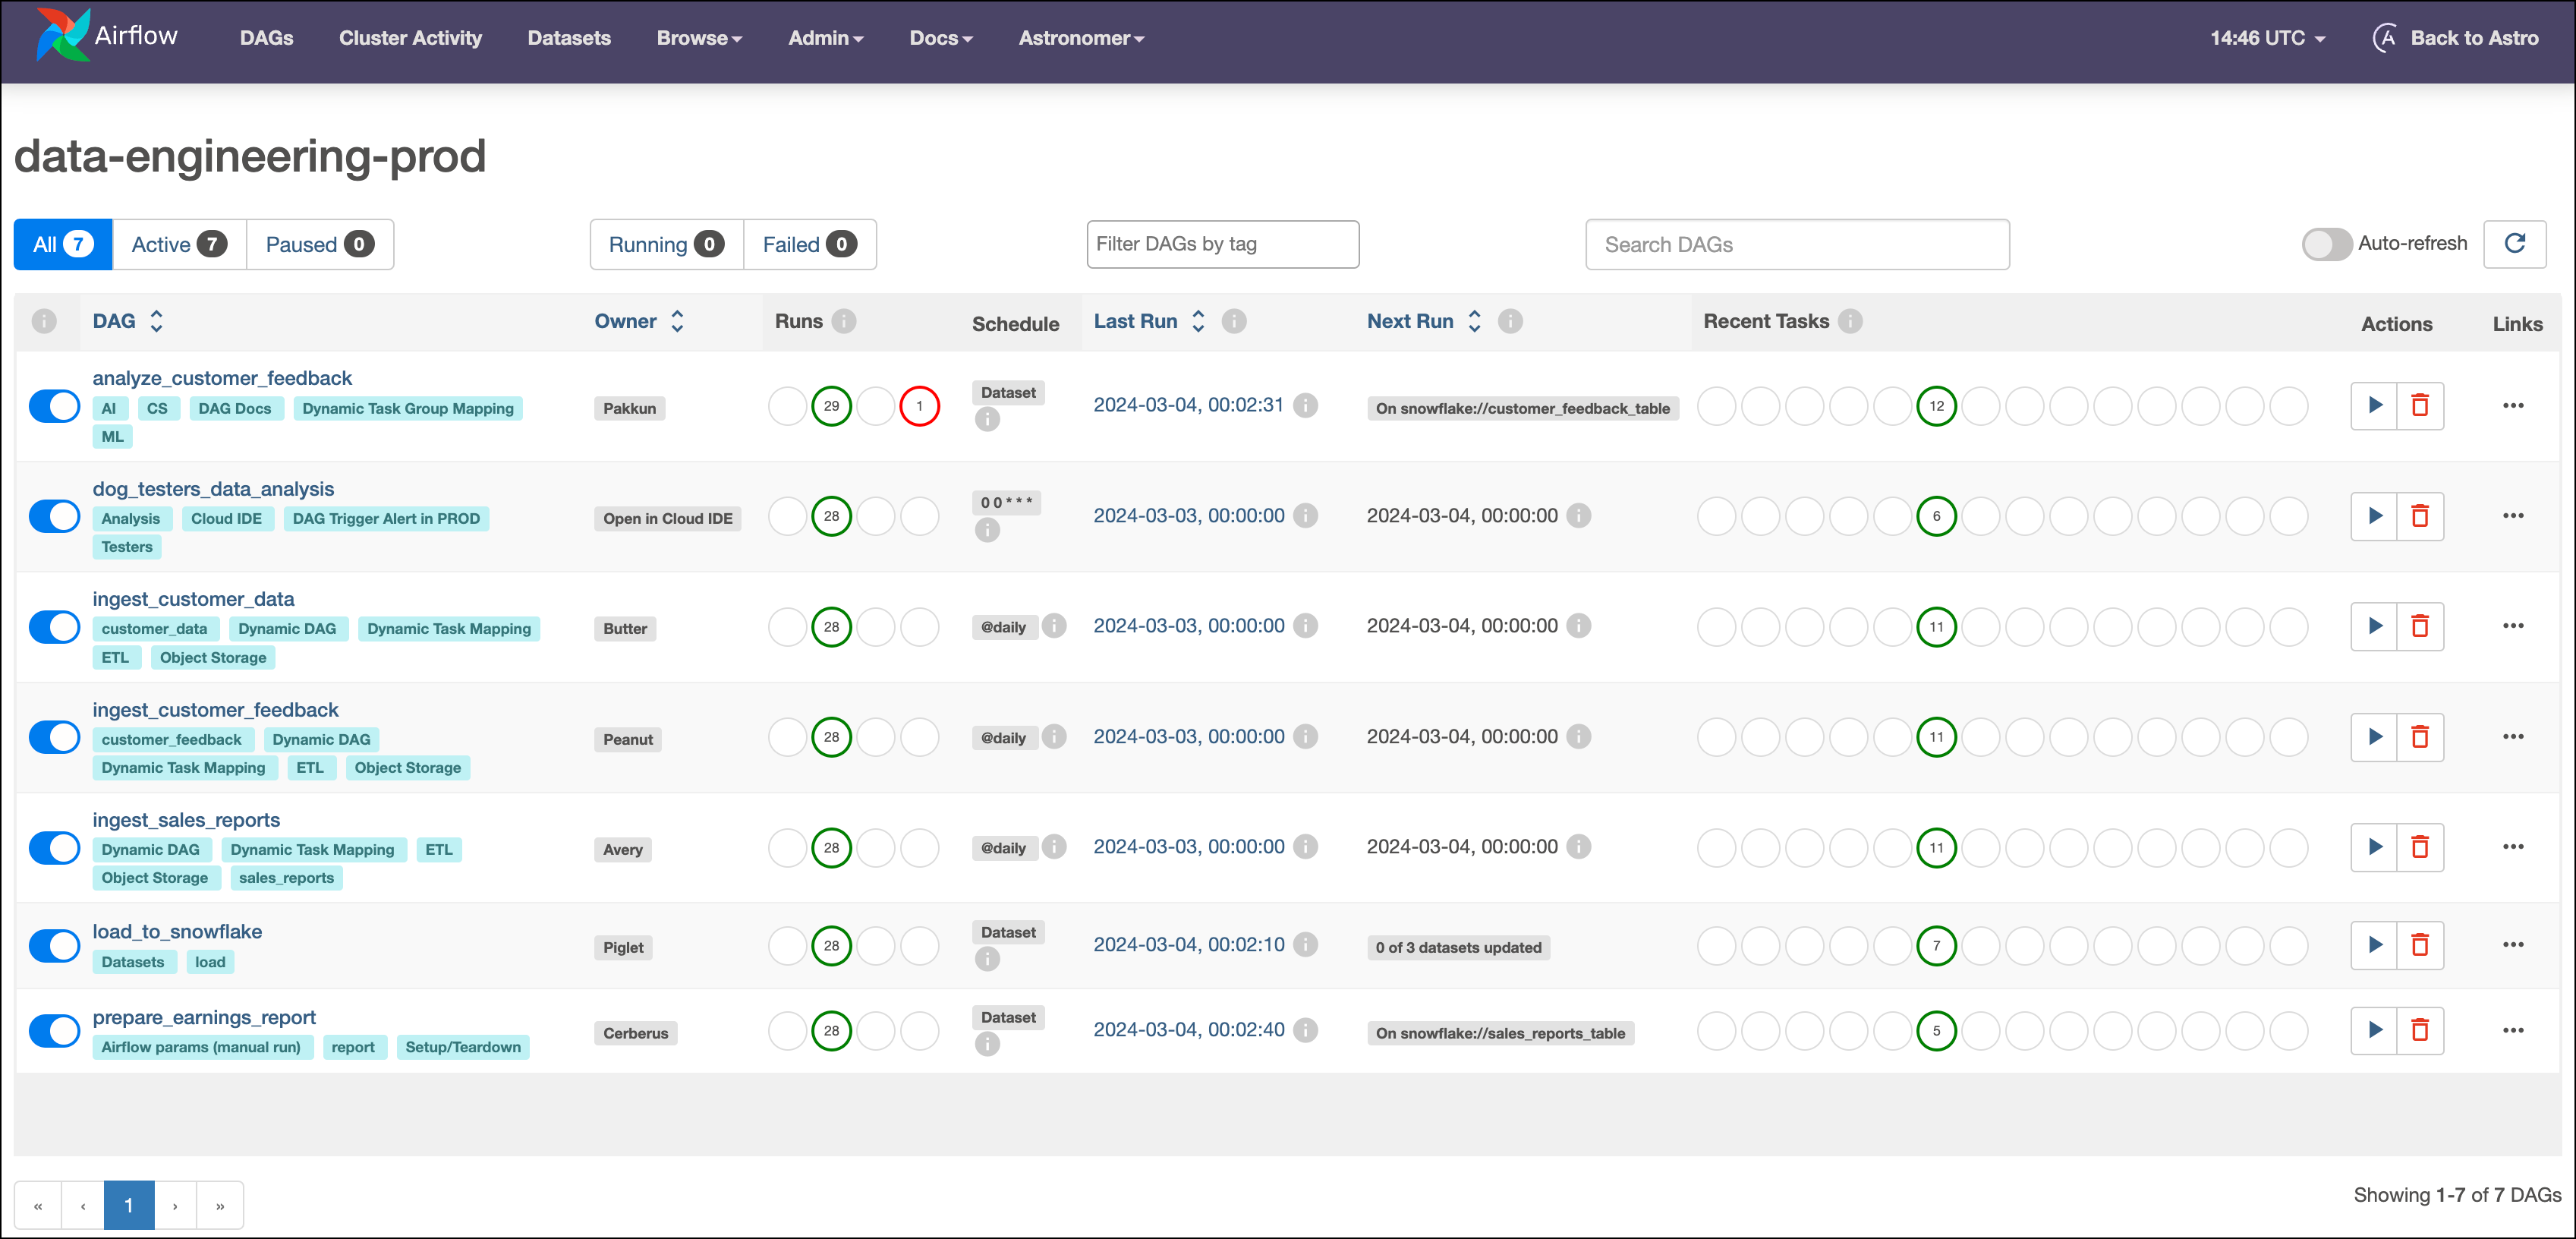This screenshot has width=2576, height=1239.
Task: Trigger the analyze_customer_feedback DAG with the play button
Action: [x=2374, y=406]
